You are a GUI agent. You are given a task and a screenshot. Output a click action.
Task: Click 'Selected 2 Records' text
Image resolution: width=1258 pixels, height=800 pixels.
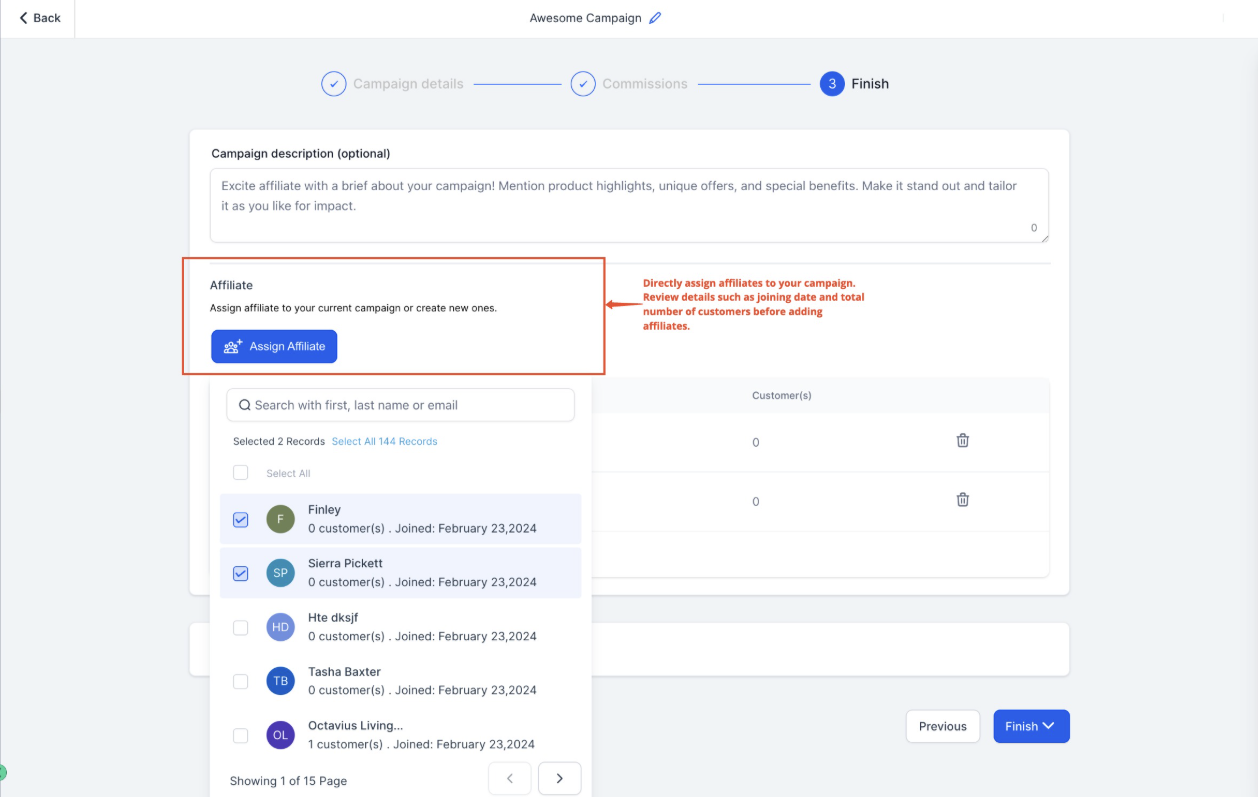coord(279,441)
